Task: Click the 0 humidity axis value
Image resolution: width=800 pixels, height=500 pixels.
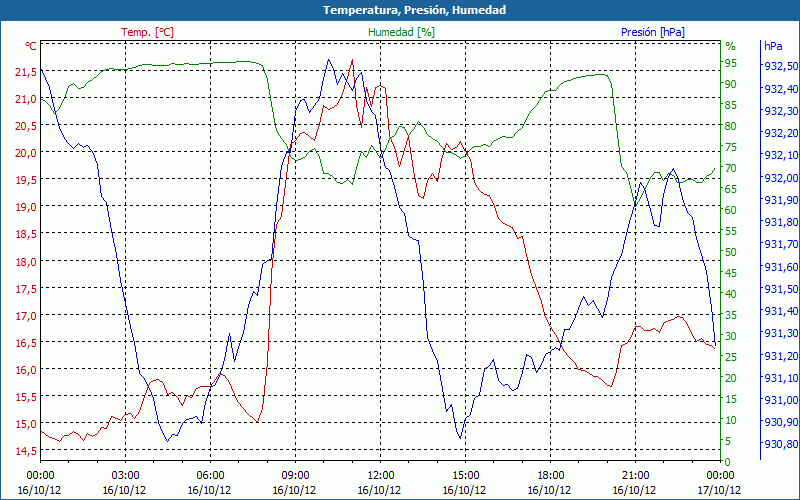Action: (728, 462)
